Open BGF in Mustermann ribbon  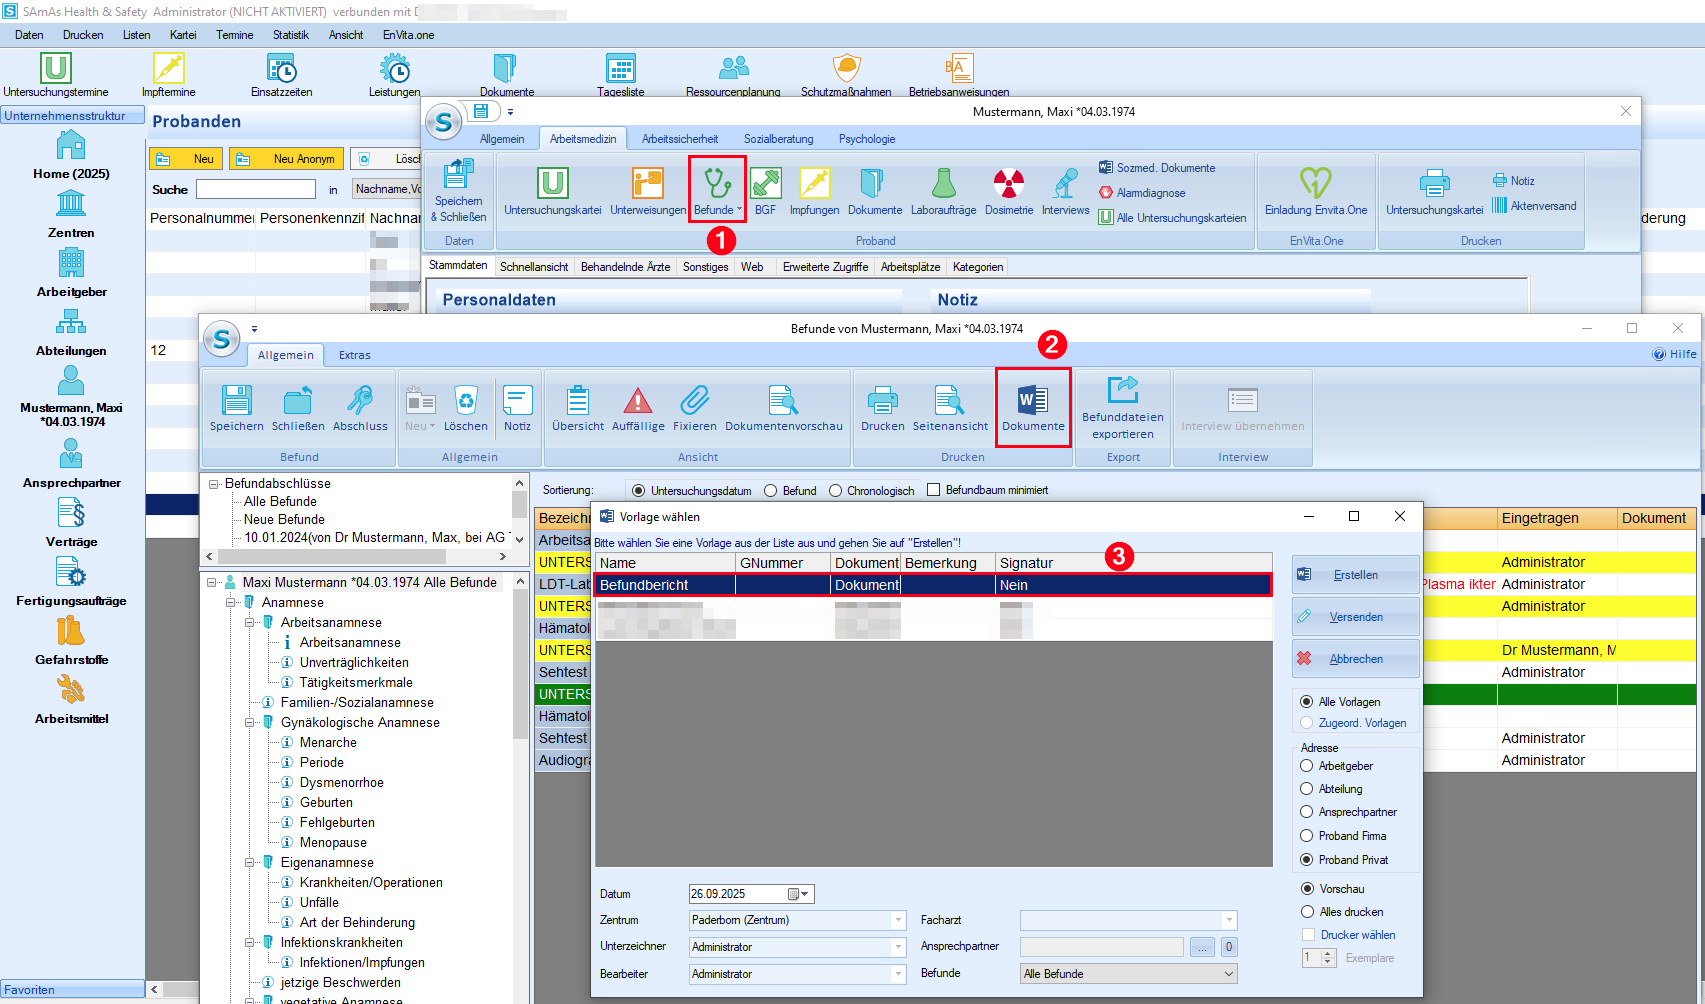[x=765, y=190]
